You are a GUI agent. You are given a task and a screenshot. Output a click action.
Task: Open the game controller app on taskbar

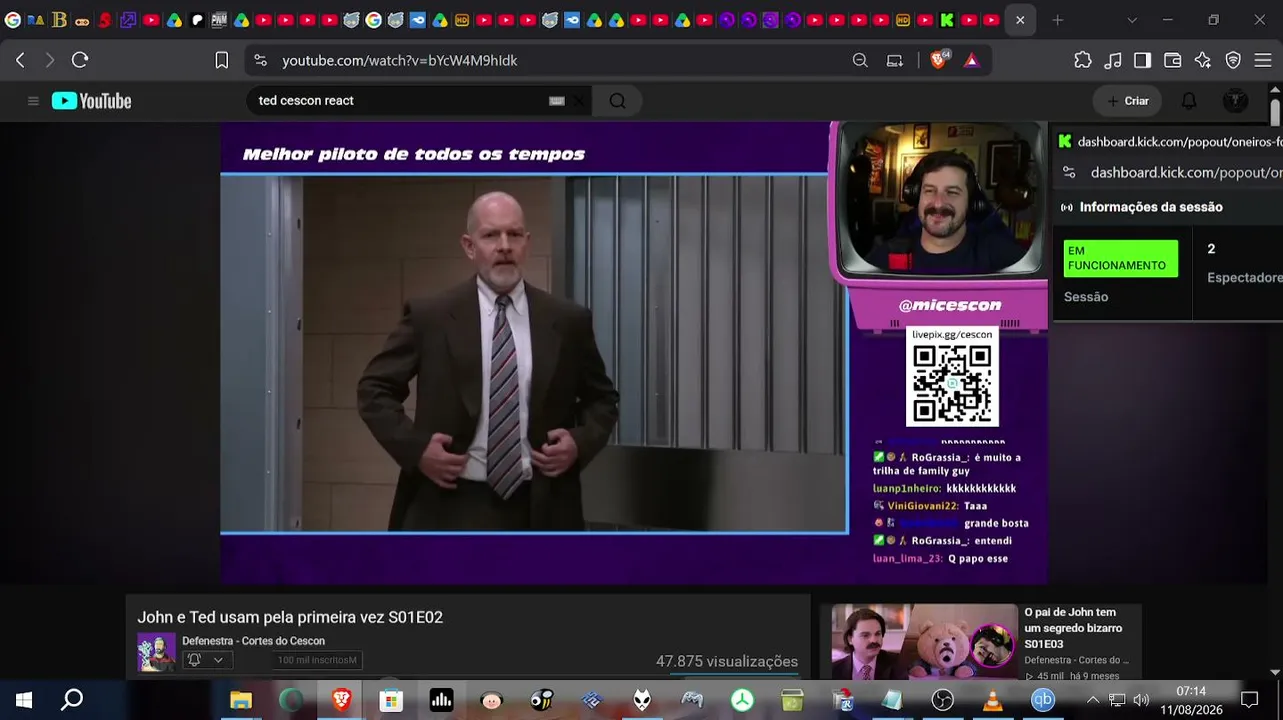coord(692,700)
